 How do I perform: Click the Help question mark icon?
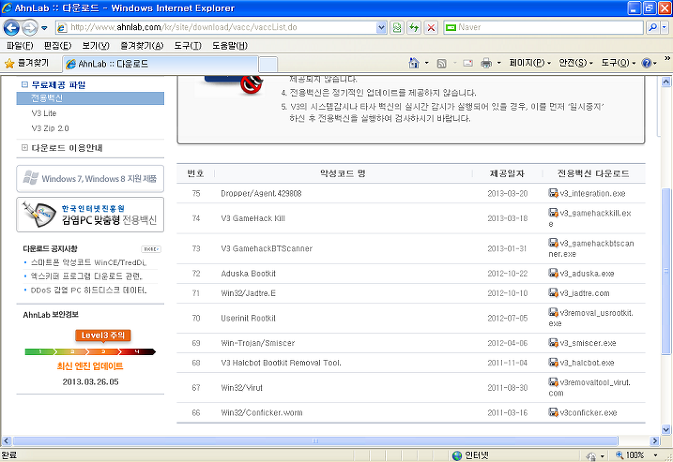[646, 63]
